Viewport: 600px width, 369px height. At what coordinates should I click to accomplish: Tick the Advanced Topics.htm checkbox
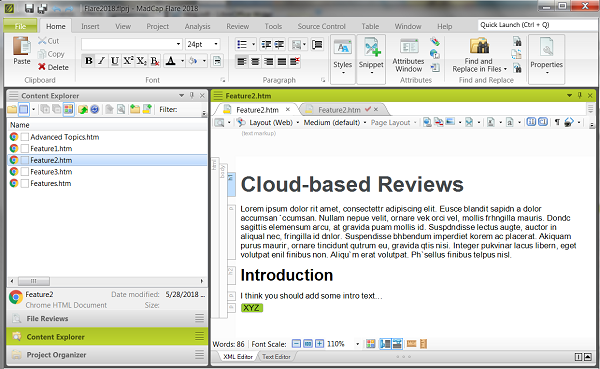tap(24, 137)
